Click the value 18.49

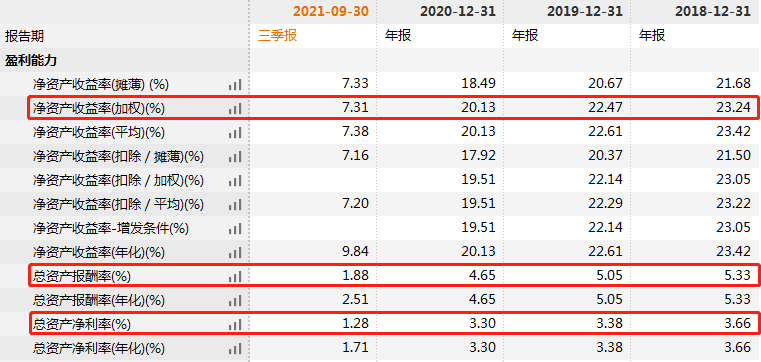pyautogui.click(x=479, y=83)
